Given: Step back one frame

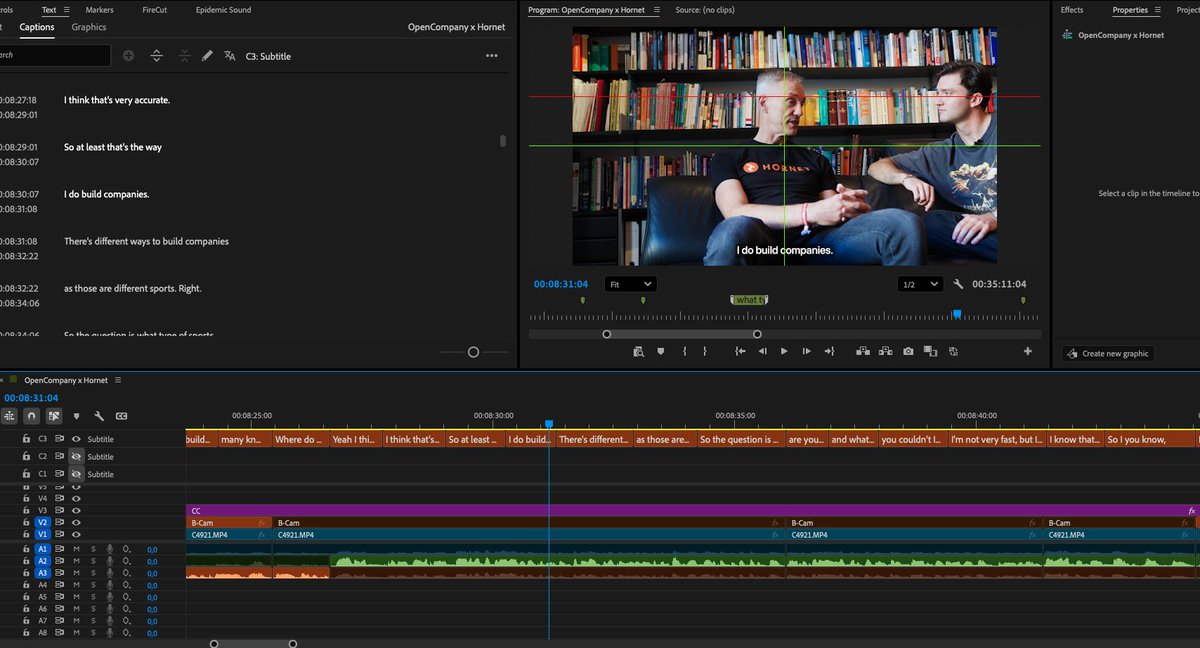Looking at the screenshot, I should (x=762, y=351).
